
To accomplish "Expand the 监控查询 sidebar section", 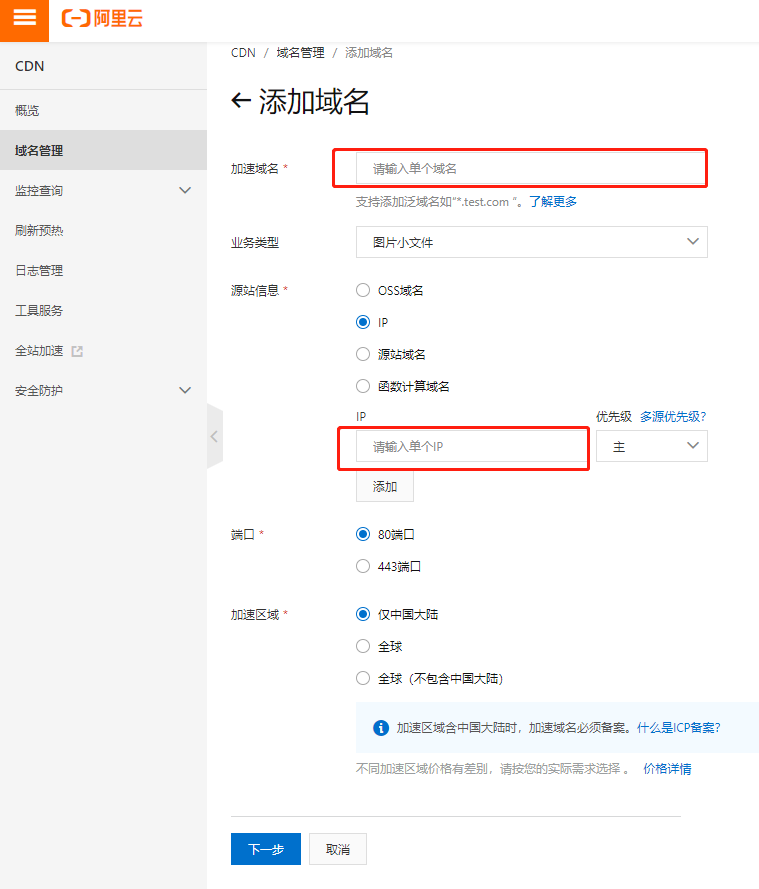I will click(x=184, y=190).
